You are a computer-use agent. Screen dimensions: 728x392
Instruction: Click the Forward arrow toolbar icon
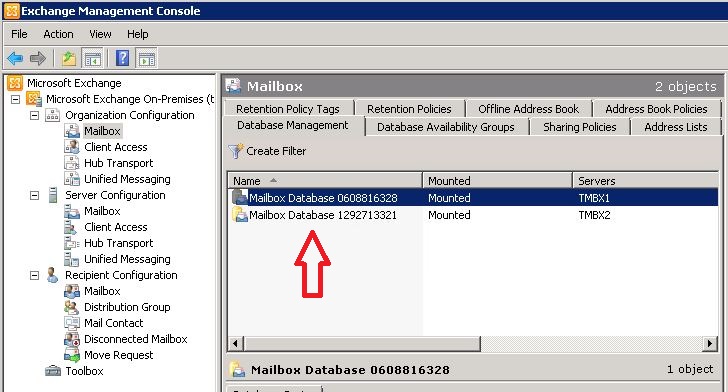[x=38, y=59]
